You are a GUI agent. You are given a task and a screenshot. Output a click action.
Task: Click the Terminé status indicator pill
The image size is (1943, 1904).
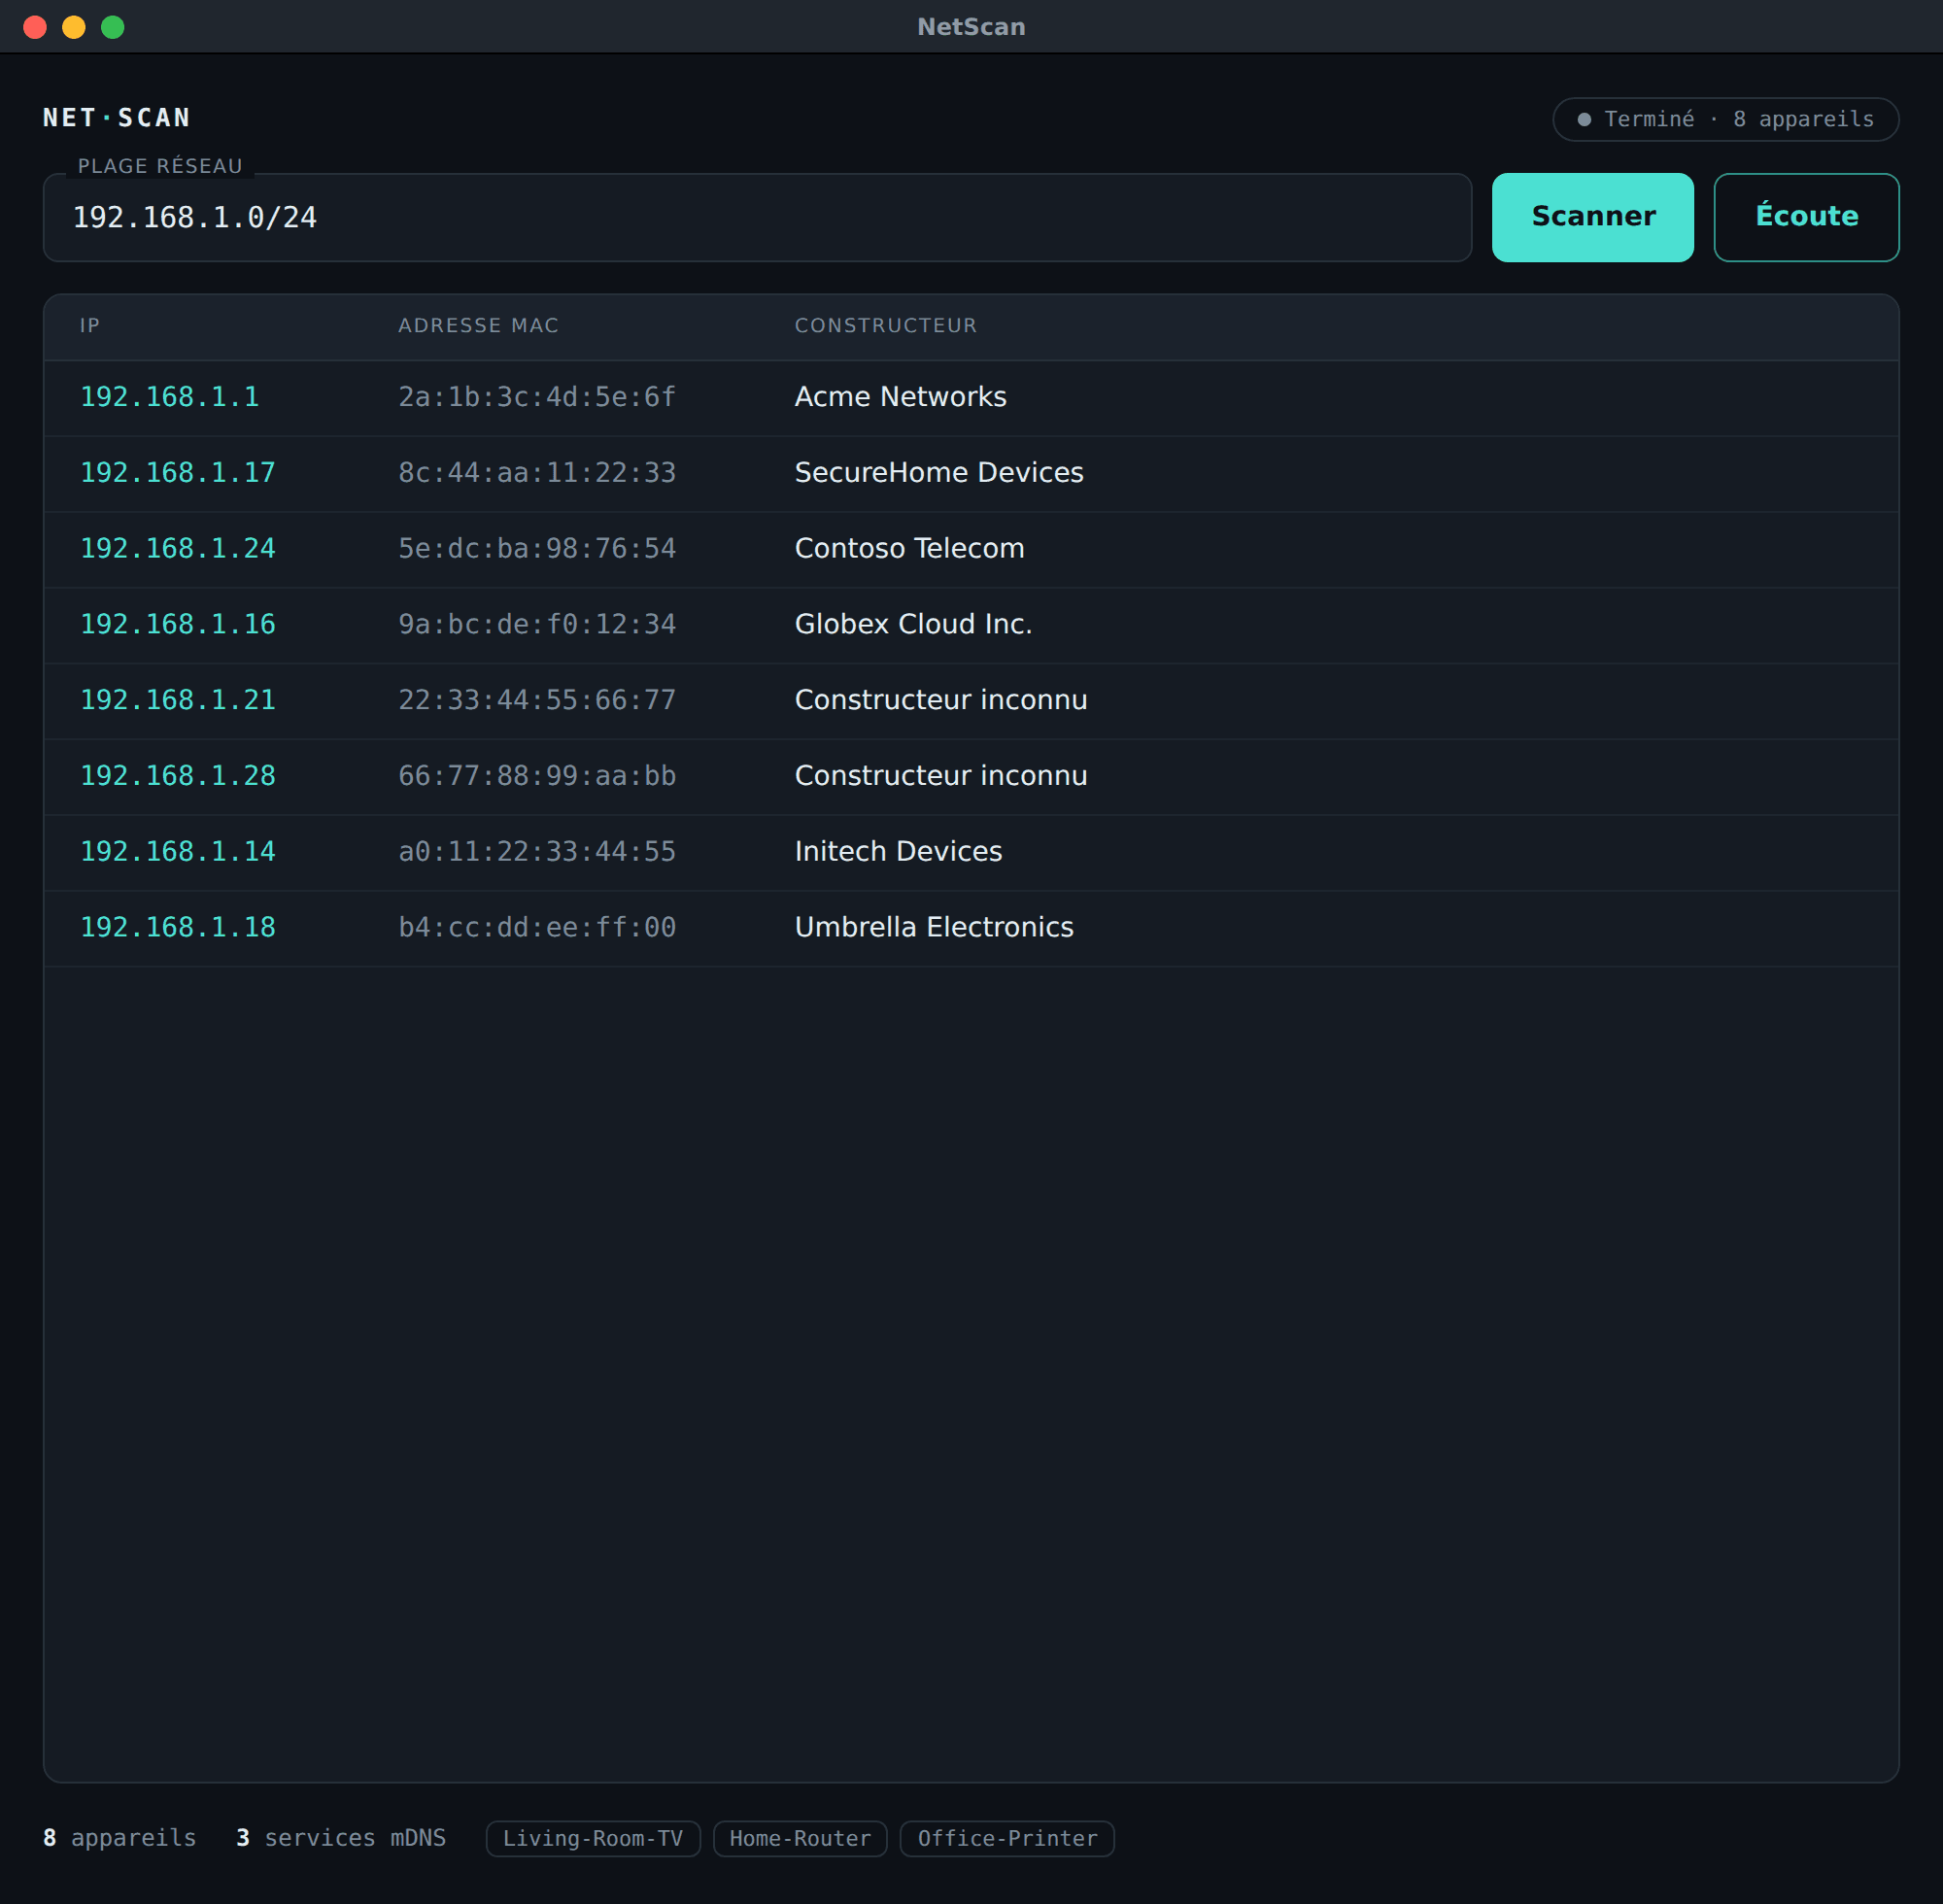pos(1725,119)
